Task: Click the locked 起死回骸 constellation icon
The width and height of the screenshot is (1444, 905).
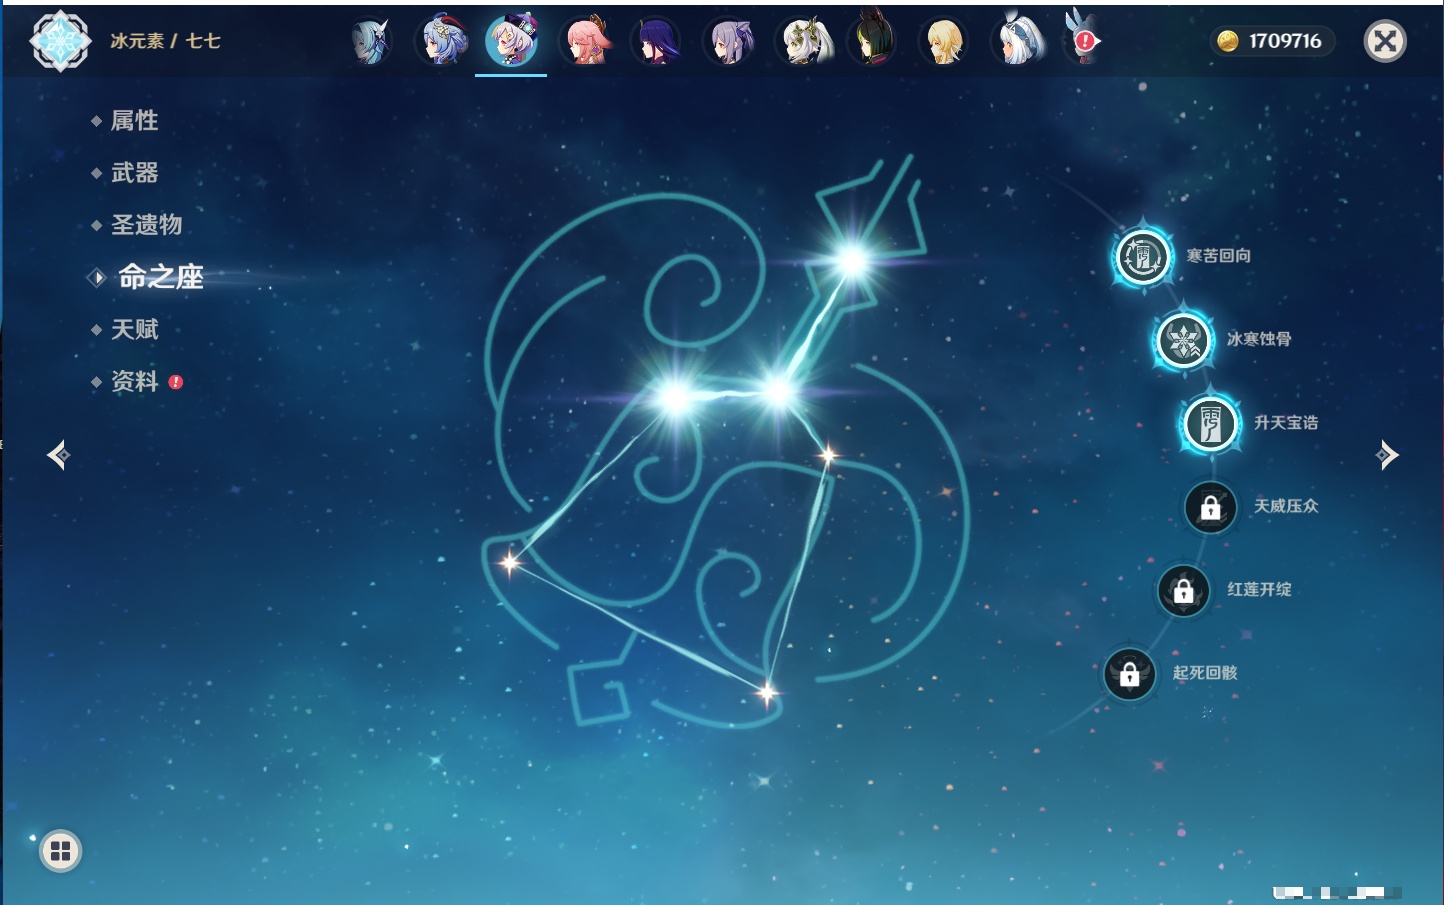Action: [x=1129, y=674]
